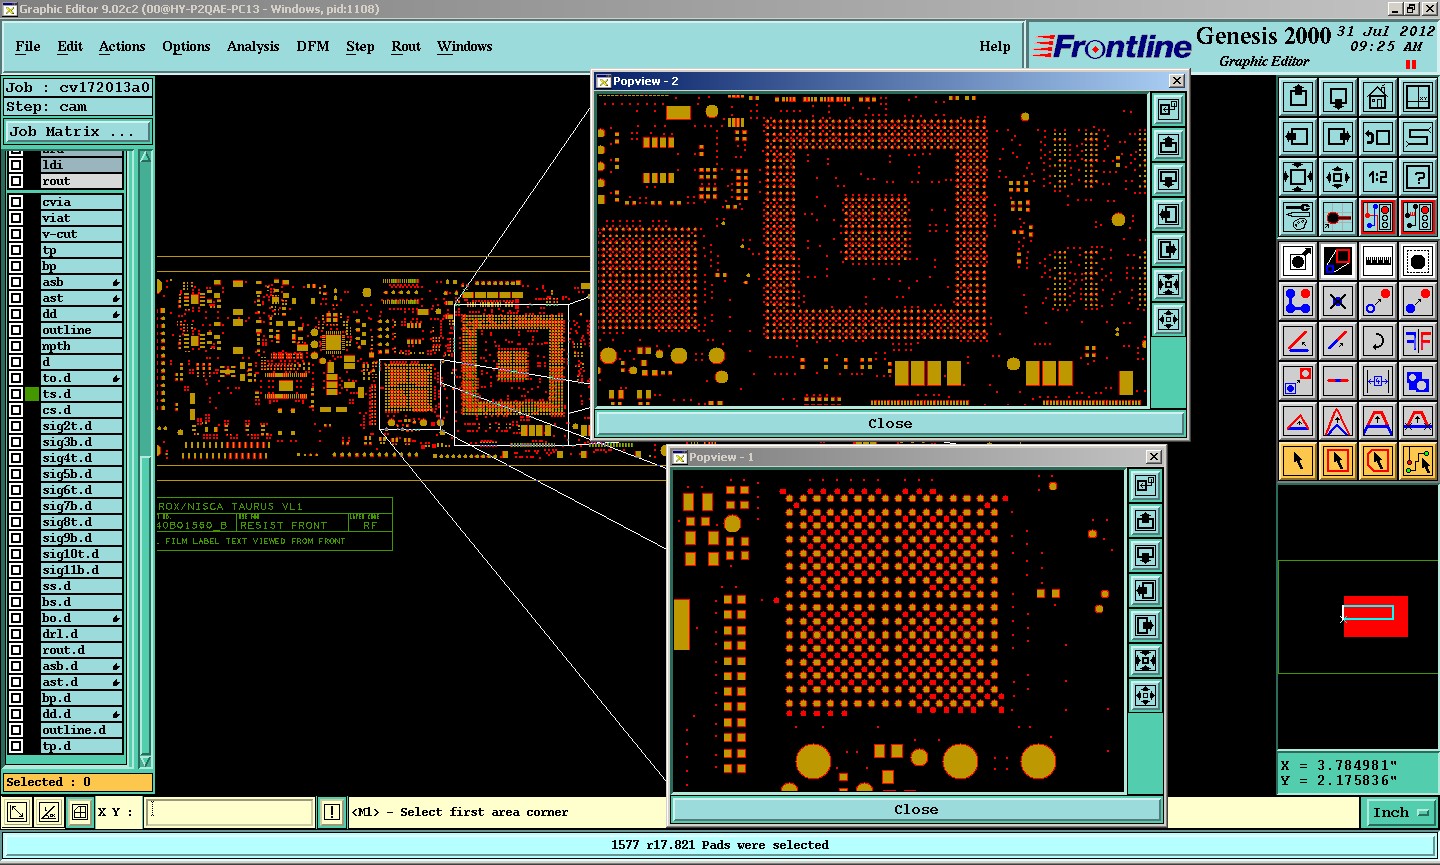Toggle the checkbox for layer tp.d
This screenshot has width=1440, height=865.
16,746
